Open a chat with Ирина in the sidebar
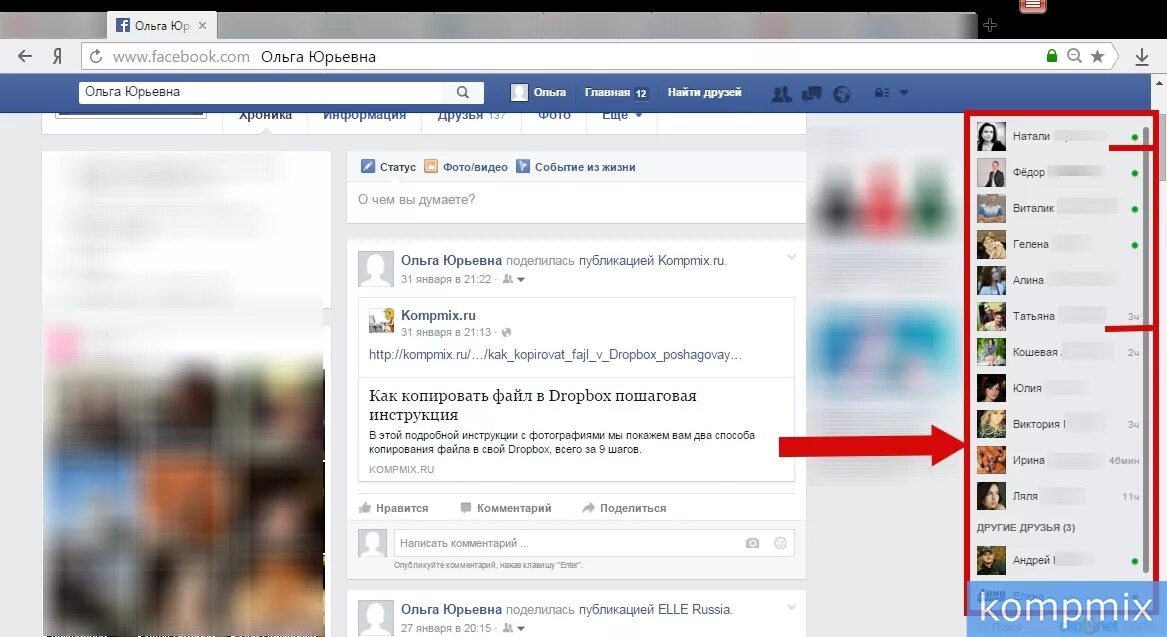 coord(1058,461)
